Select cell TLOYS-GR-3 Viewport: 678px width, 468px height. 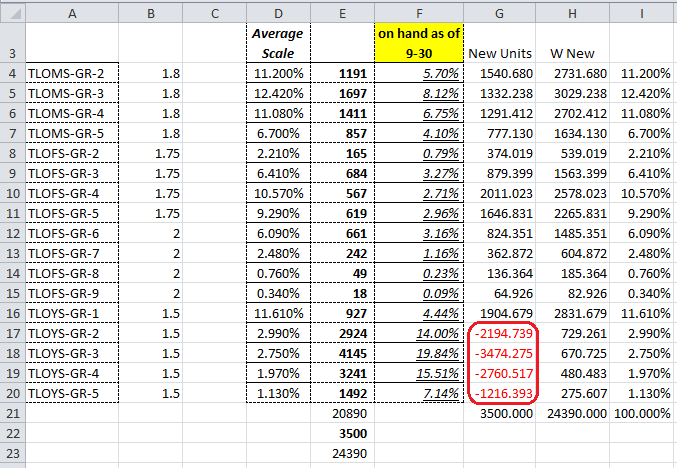pos(72,353)
